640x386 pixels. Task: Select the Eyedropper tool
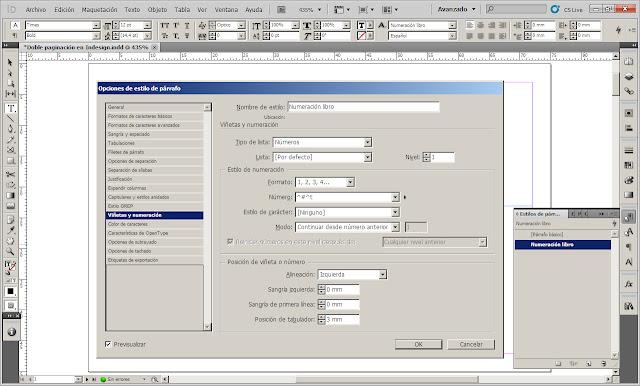click(10, 231)
